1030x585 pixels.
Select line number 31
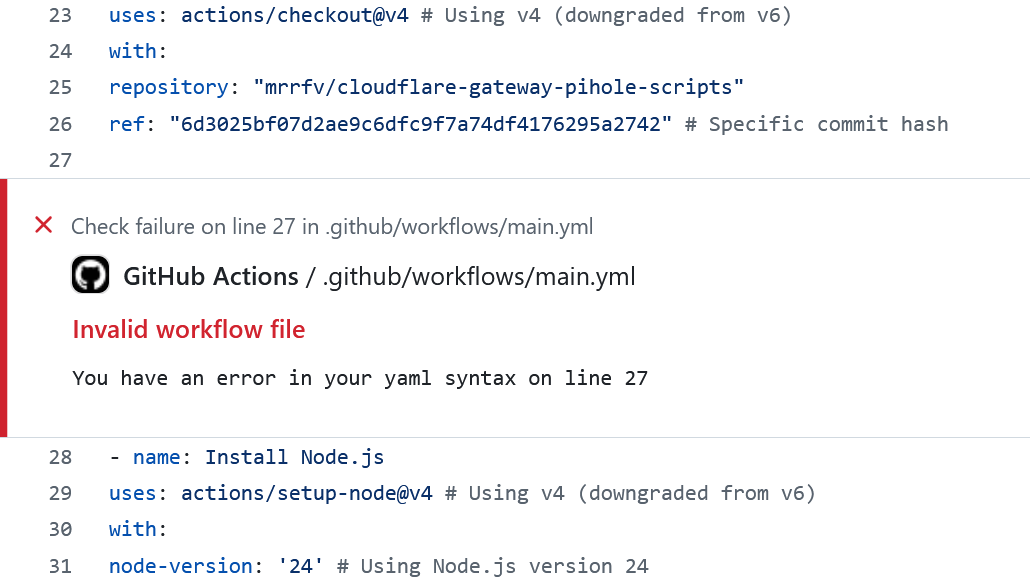click(60, 566)
